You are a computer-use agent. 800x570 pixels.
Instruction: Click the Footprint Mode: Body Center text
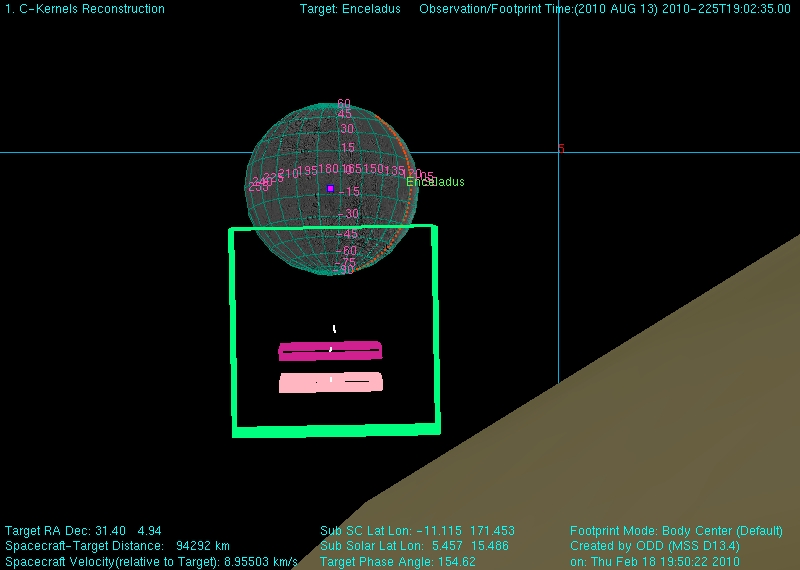[x=676, y=530]
